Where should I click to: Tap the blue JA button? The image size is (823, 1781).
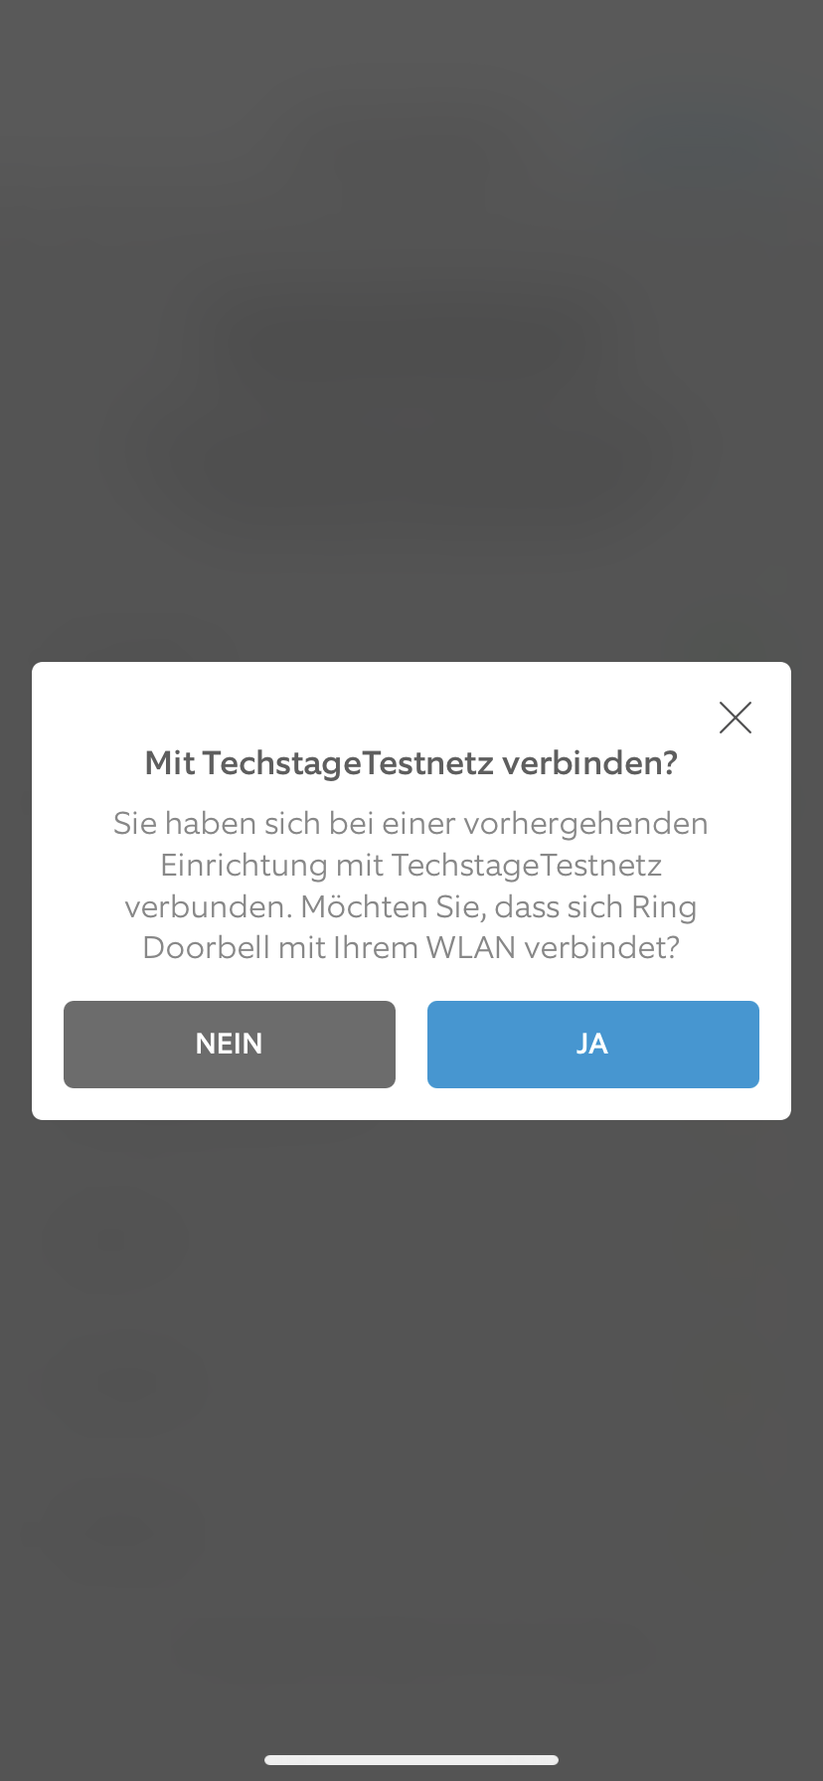tap(593, 1044)
